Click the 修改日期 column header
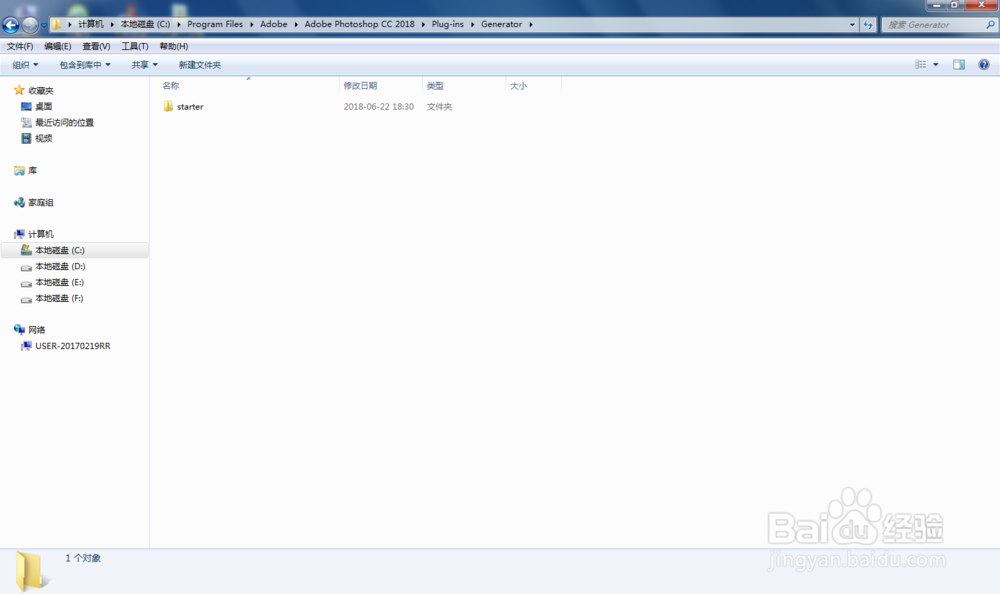The image size is (1000, 594). click(x=360, y=85)
